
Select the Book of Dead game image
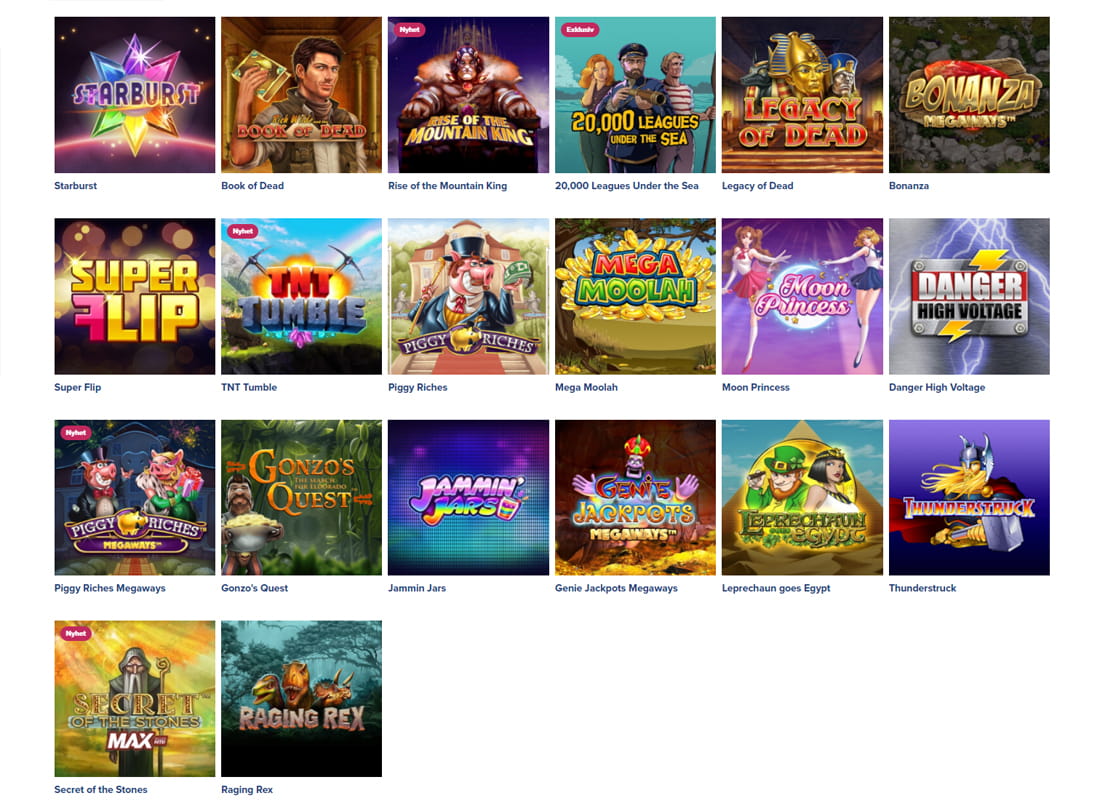tap(302, 95)
